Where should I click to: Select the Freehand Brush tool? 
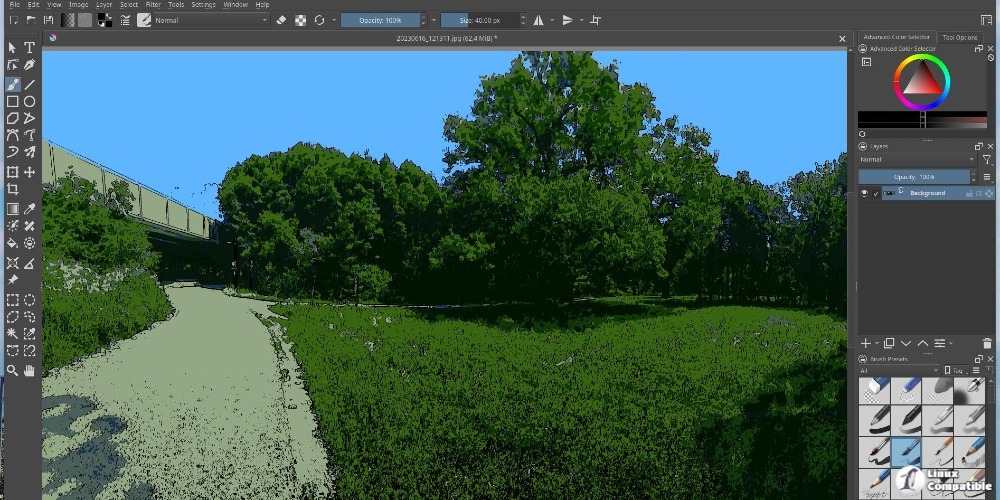point(13,84)
